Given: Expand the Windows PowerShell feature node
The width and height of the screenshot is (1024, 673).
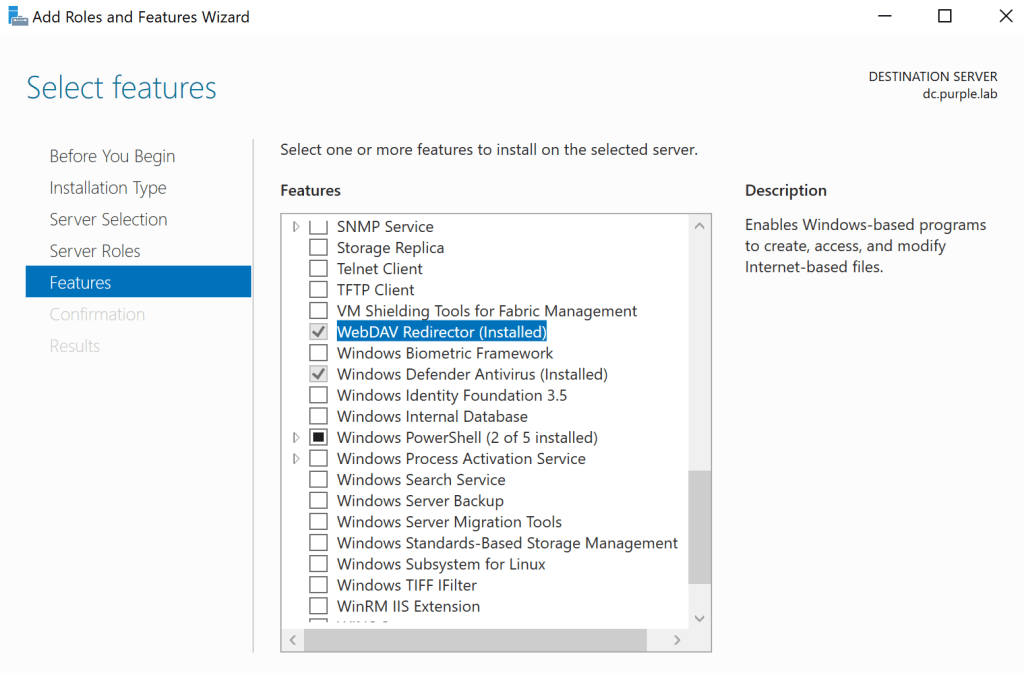Looking at the screenshot, I should [296, 438].
